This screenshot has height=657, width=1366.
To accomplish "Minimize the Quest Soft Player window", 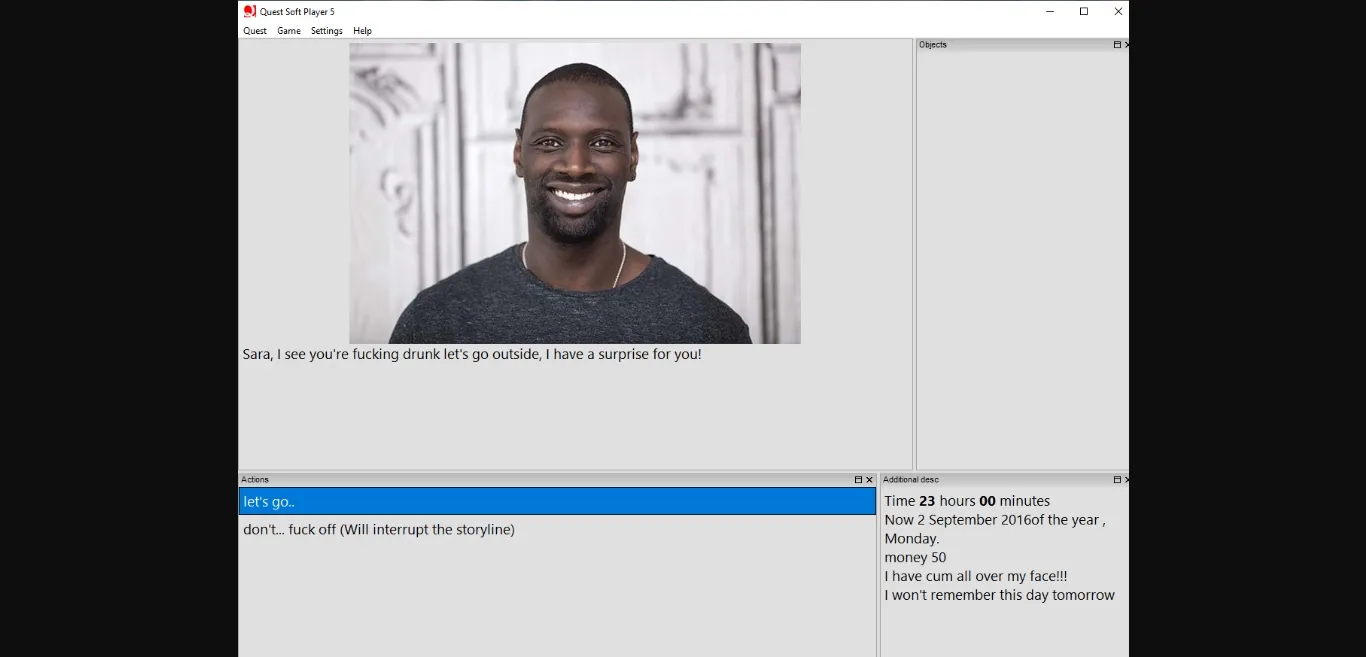I will click(x=1050, y=12).
